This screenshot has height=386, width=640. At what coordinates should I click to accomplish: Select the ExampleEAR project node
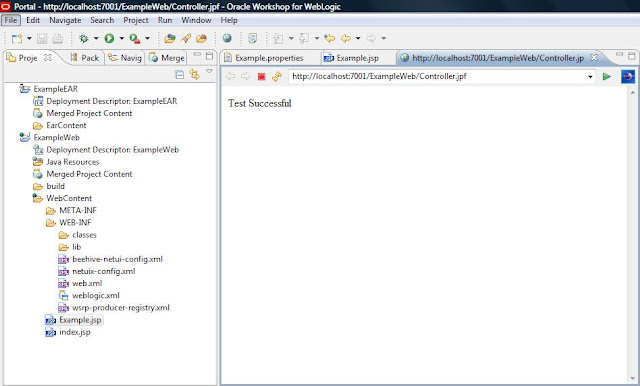56,89
